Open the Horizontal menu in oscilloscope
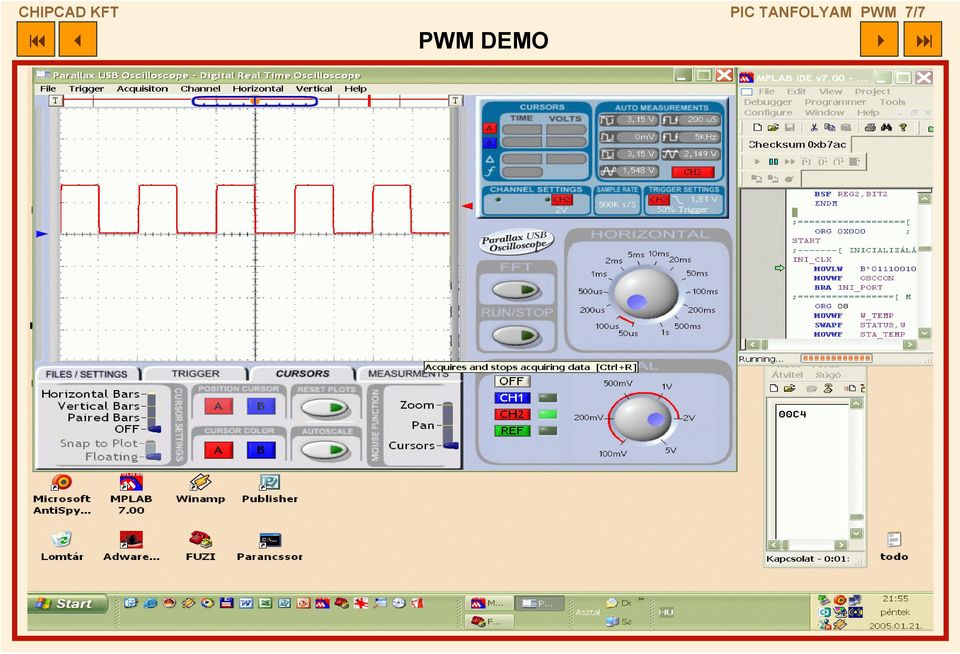 [258, 89]
